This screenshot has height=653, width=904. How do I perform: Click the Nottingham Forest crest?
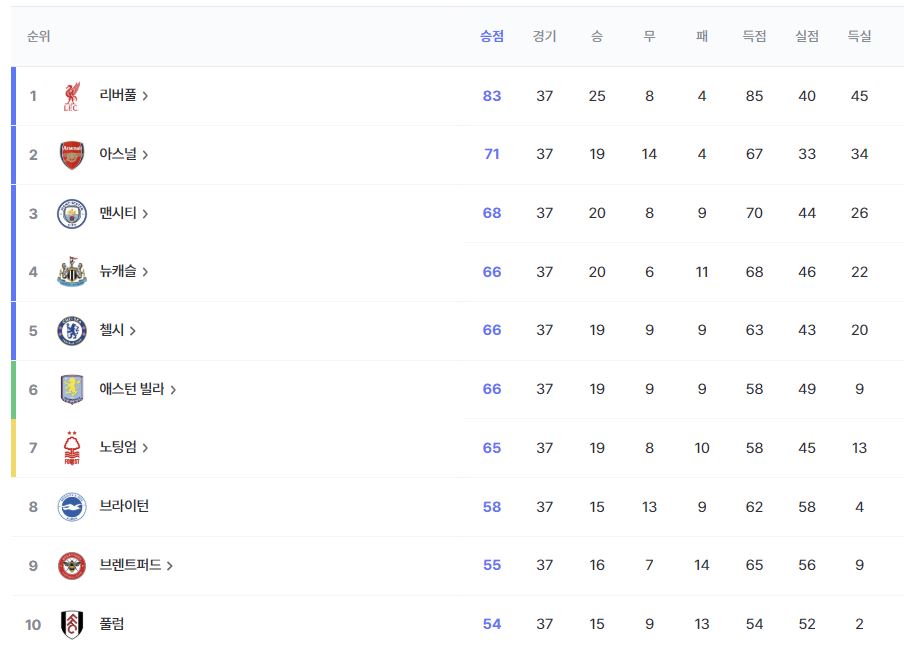71,448
